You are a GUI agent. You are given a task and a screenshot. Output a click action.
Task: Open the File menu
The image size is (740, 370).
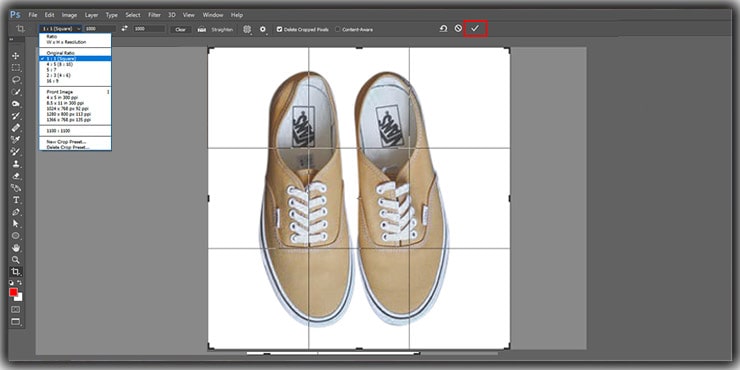33,15
